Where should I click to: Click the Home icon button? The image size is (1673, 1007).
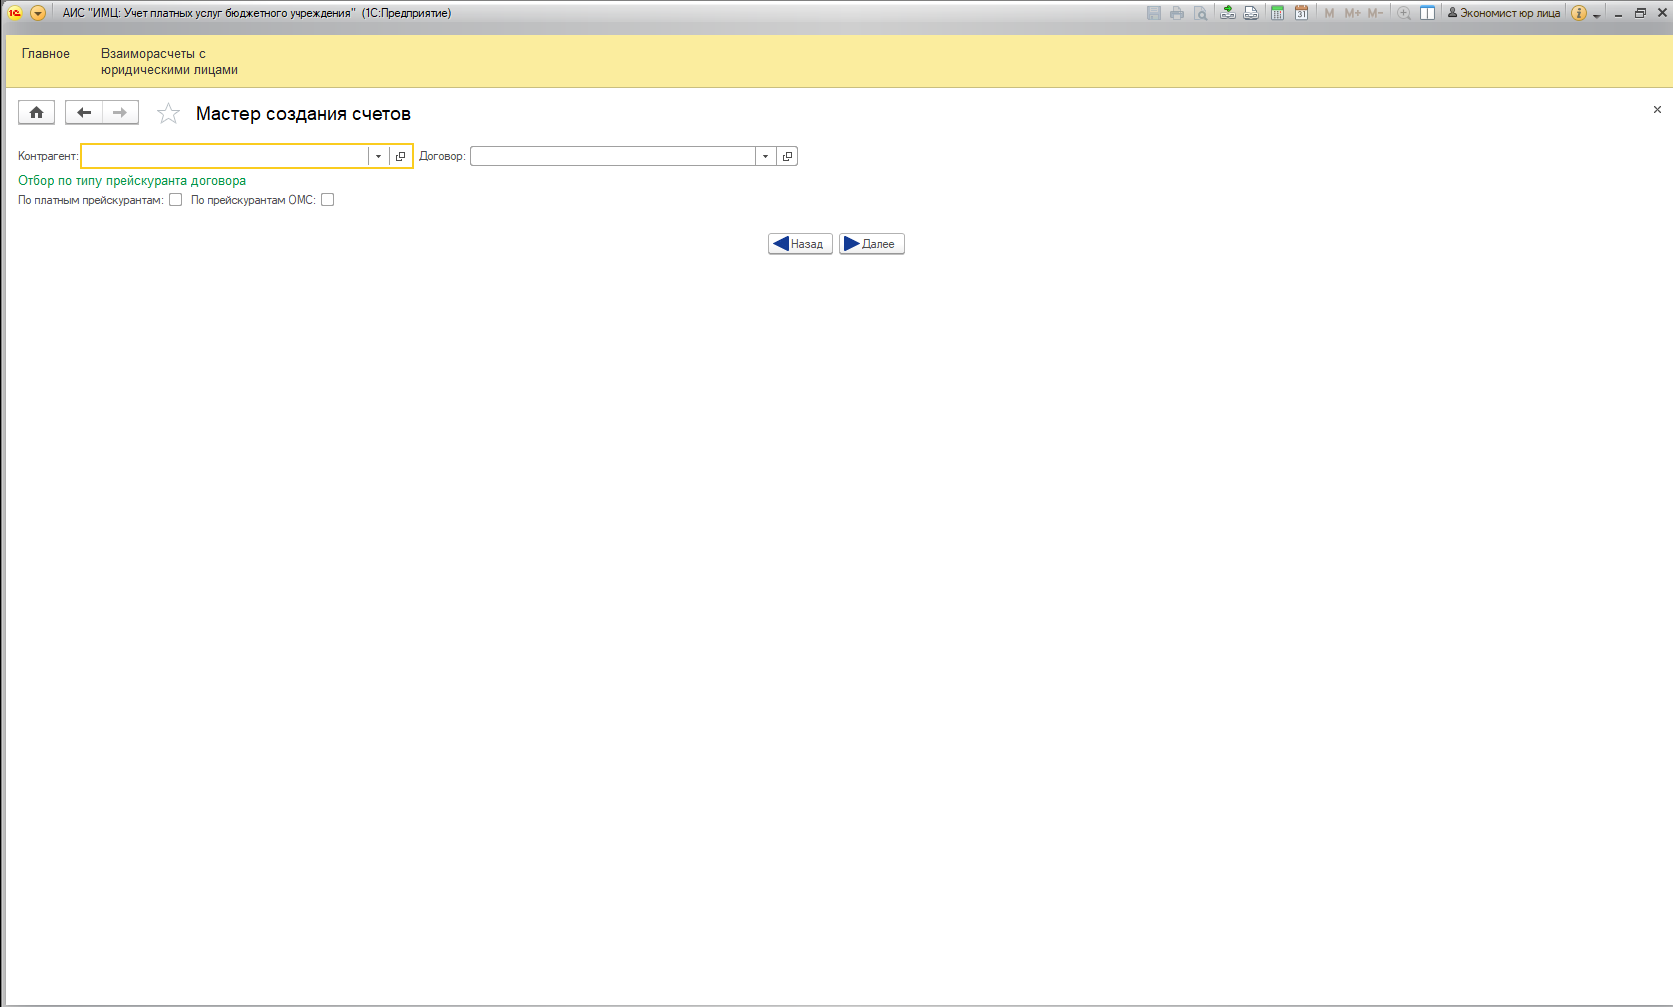pyautogui.click(x=36, y=113)
